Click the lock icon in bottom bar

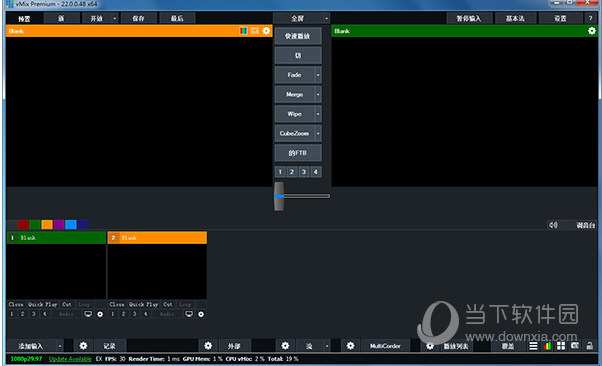(x=589, y=346)
